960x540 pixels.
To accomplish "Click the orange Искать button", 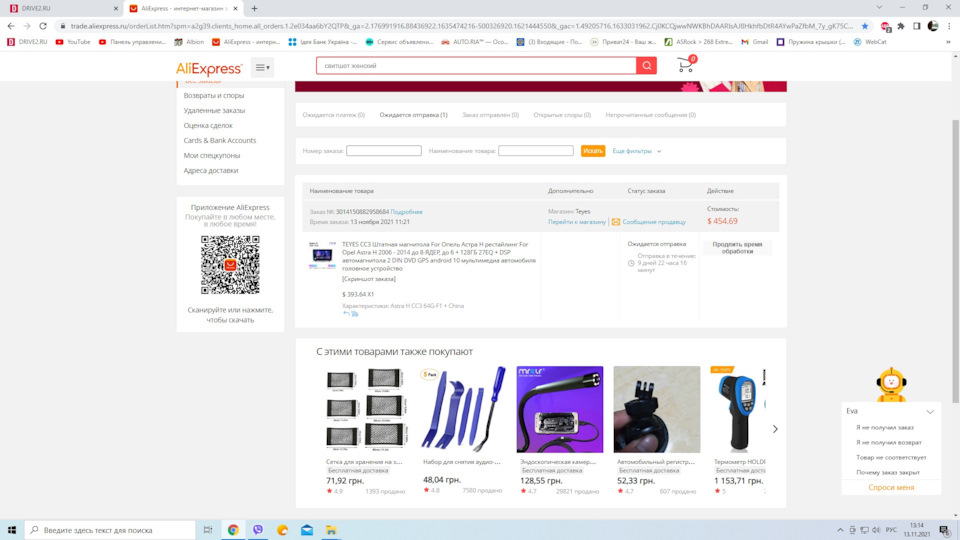I will 593,151.
